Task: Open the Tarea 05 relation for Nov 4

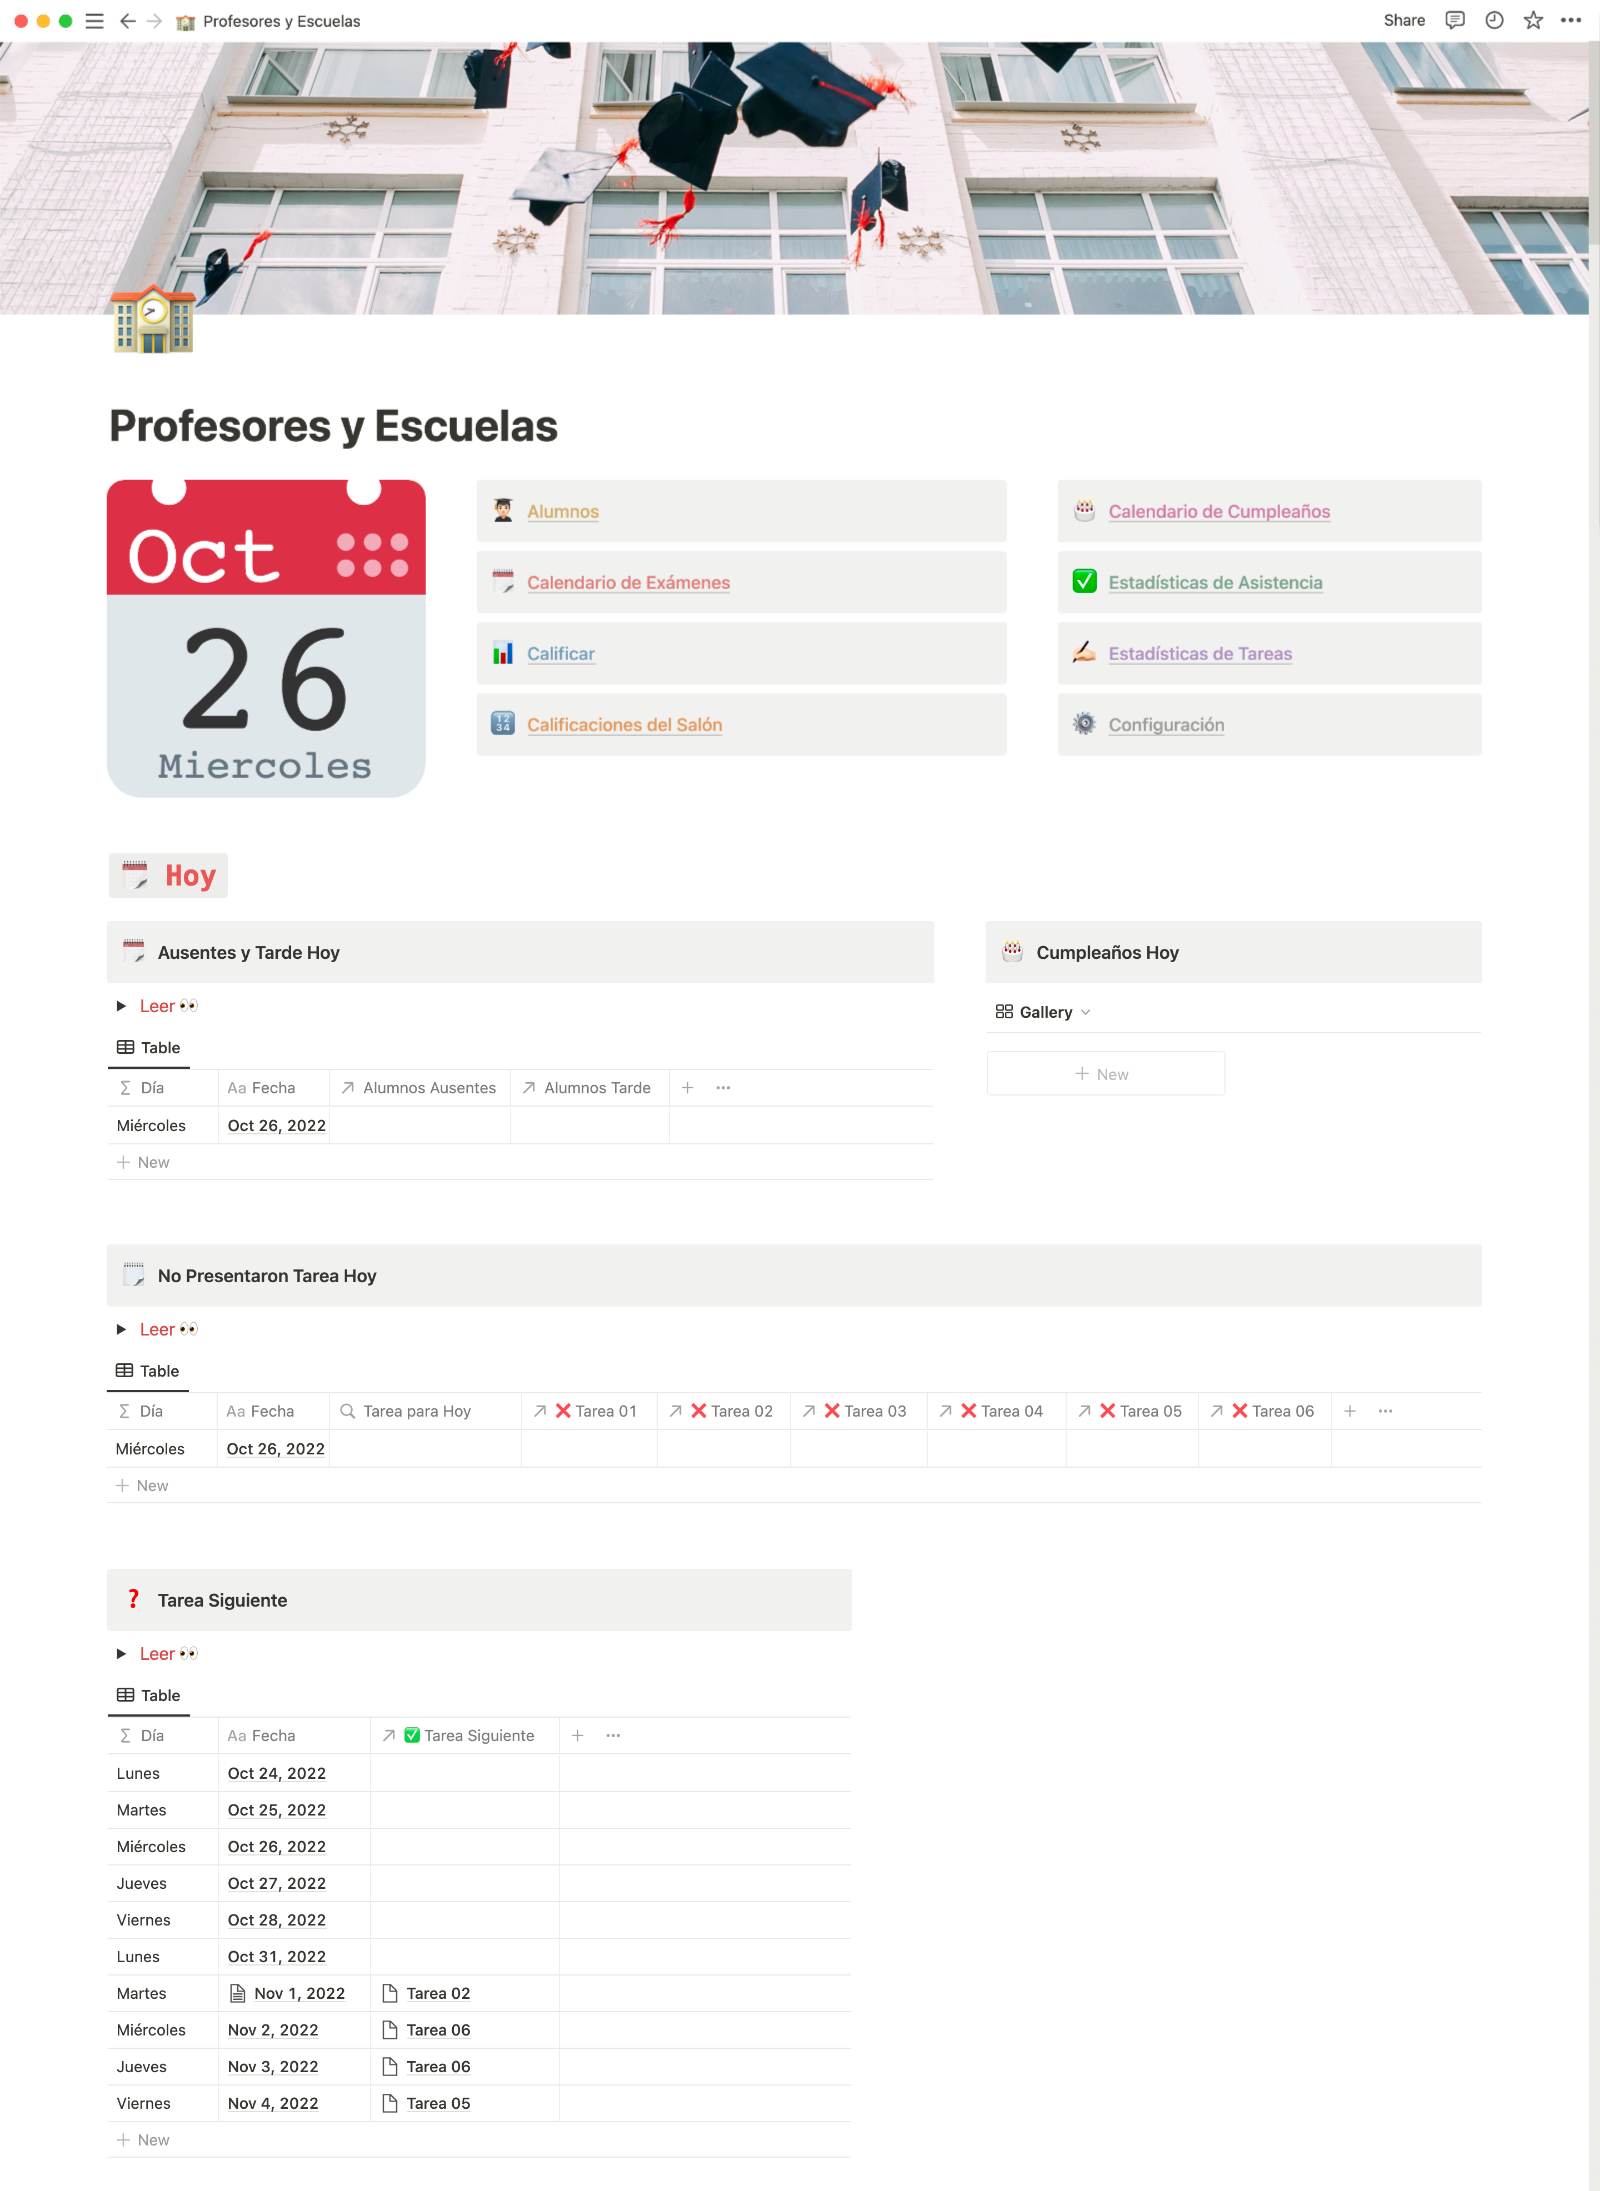Action: pyautogui.click(x=438, y=2103)
